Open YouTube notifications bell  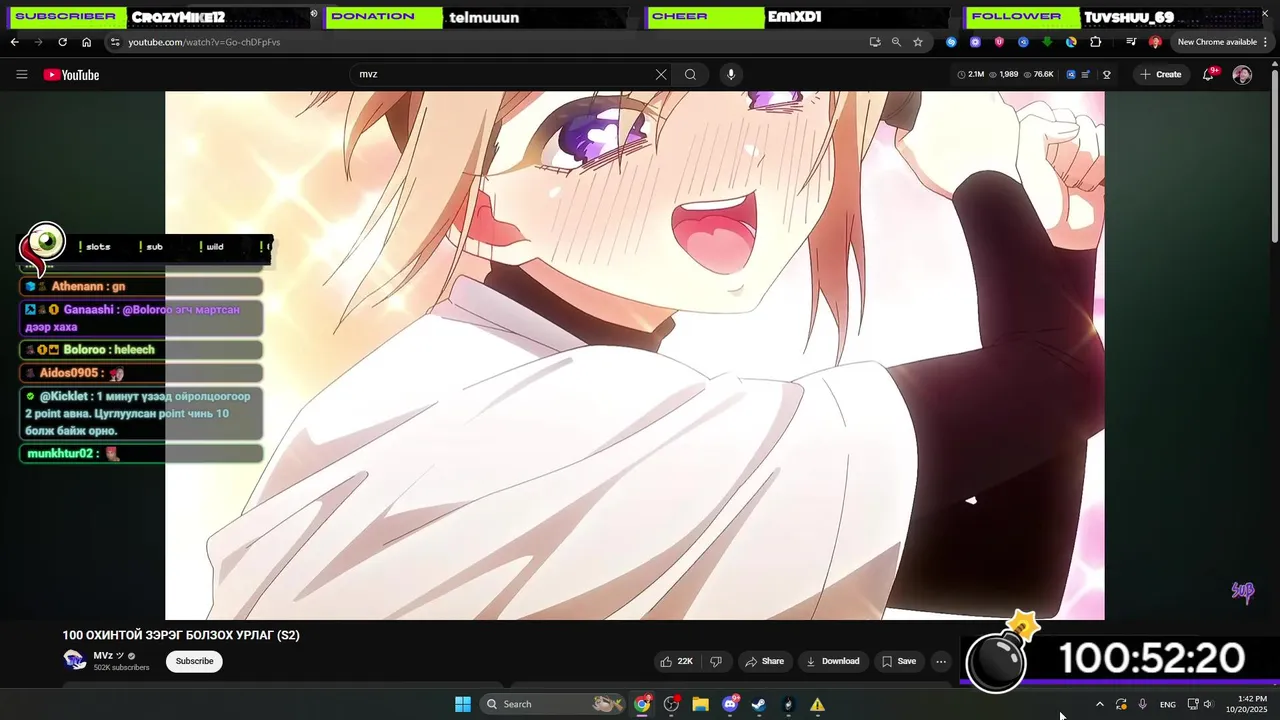coord(1208,75)
